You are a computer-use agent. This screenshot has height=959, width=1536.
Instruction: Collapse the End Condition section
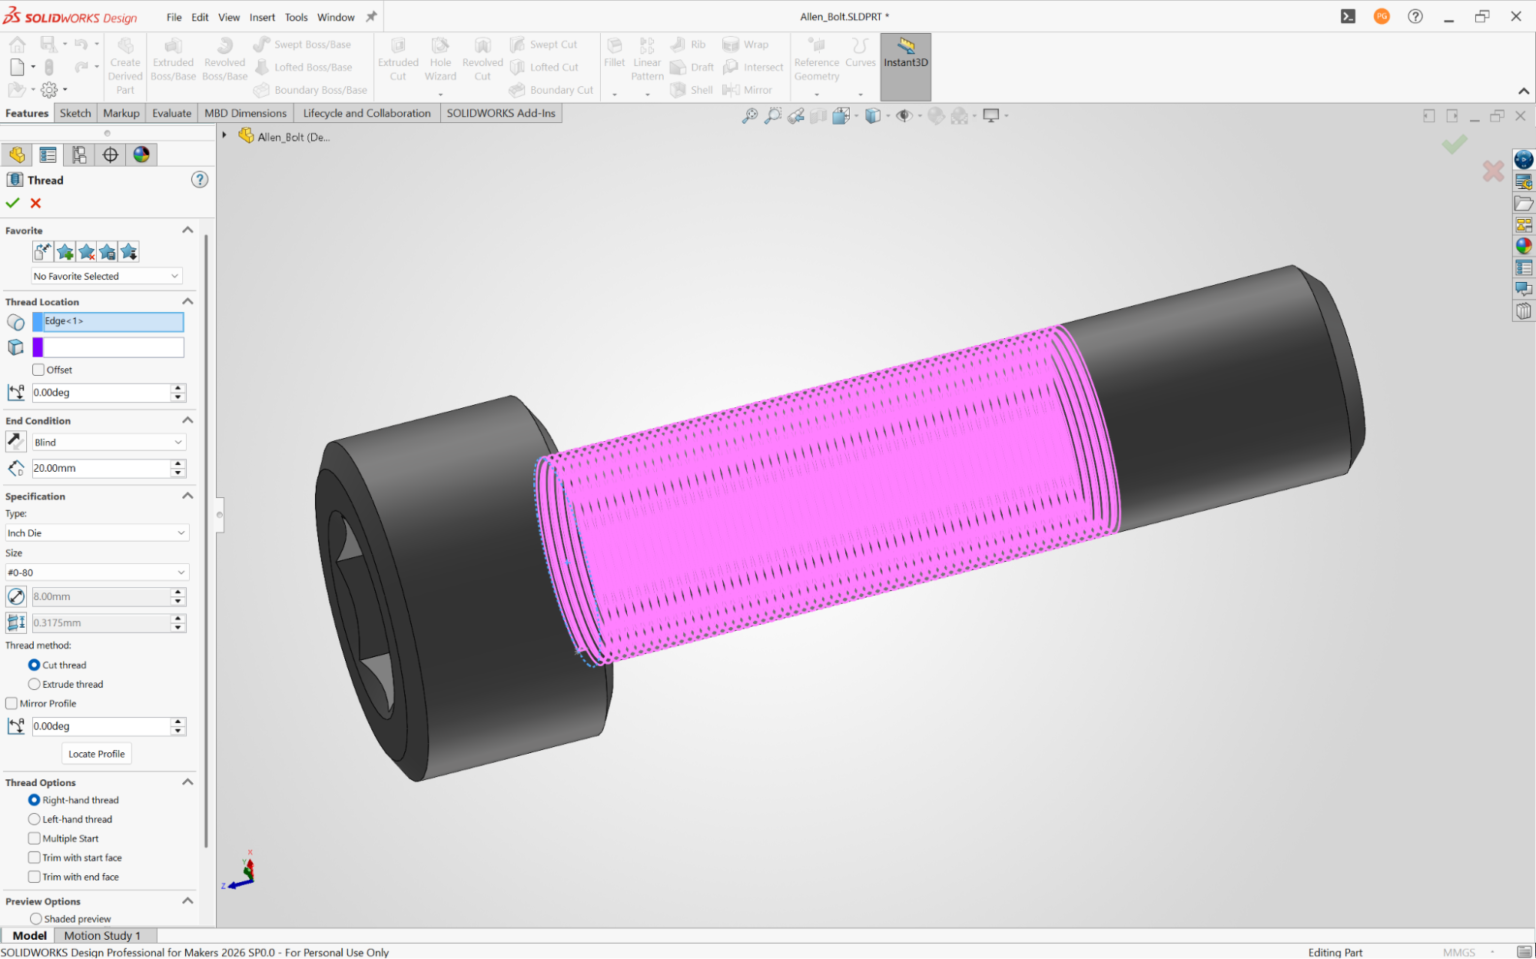(187, 420)
